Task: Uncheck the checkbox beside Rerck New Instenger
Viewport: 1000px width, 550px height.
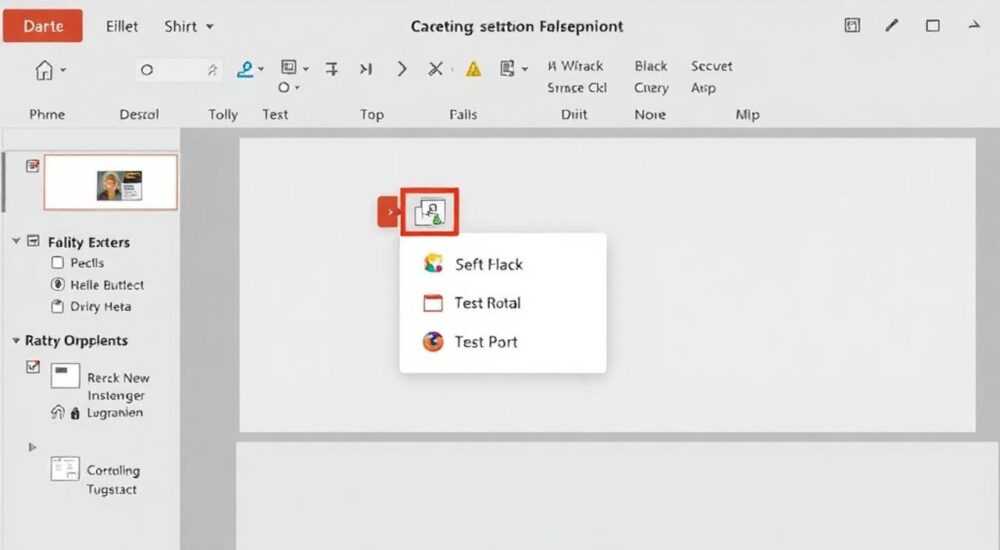Action: coord(33,366)
